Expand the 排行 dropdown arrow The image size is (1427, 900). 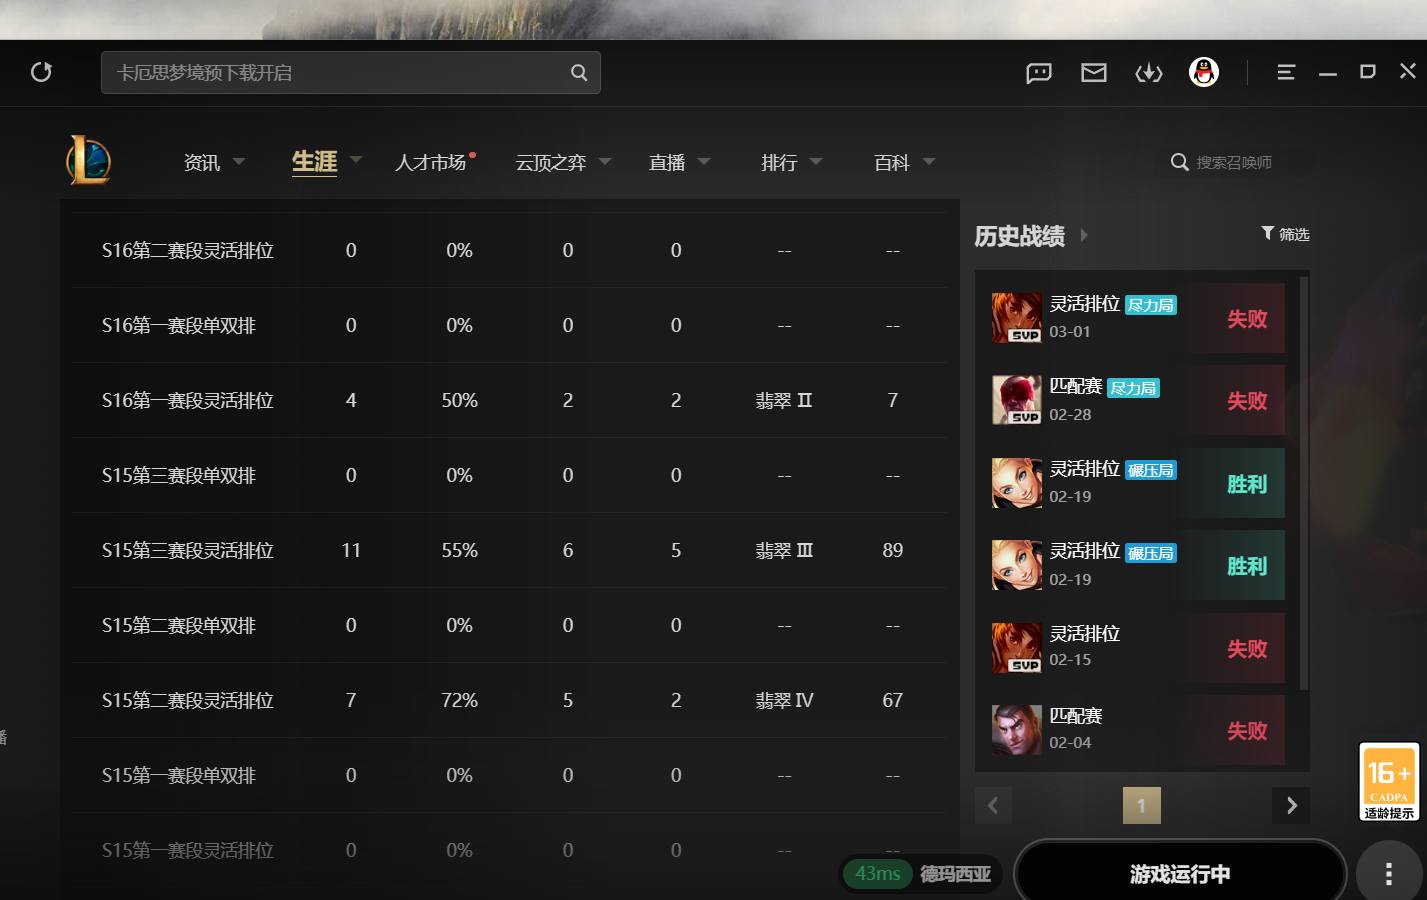point(816,161)
